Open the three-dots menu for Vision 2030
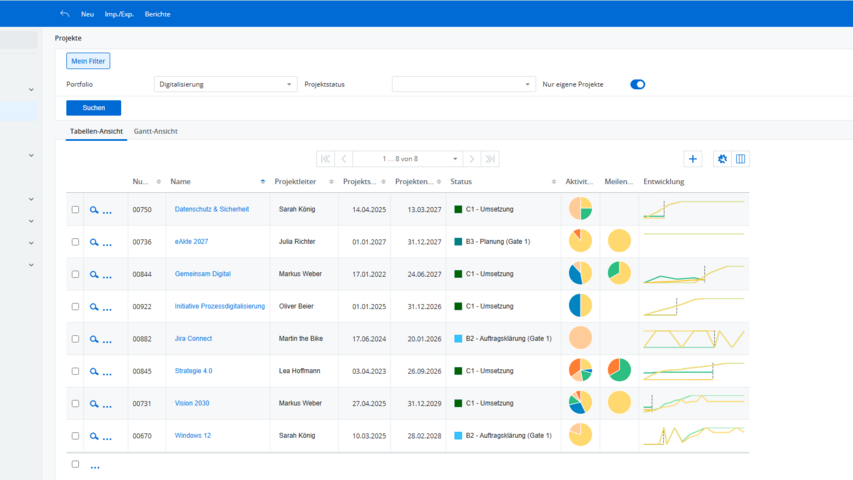Image resolution: width=853 pixels, height=480 pixels. click(x=107, y=405)
